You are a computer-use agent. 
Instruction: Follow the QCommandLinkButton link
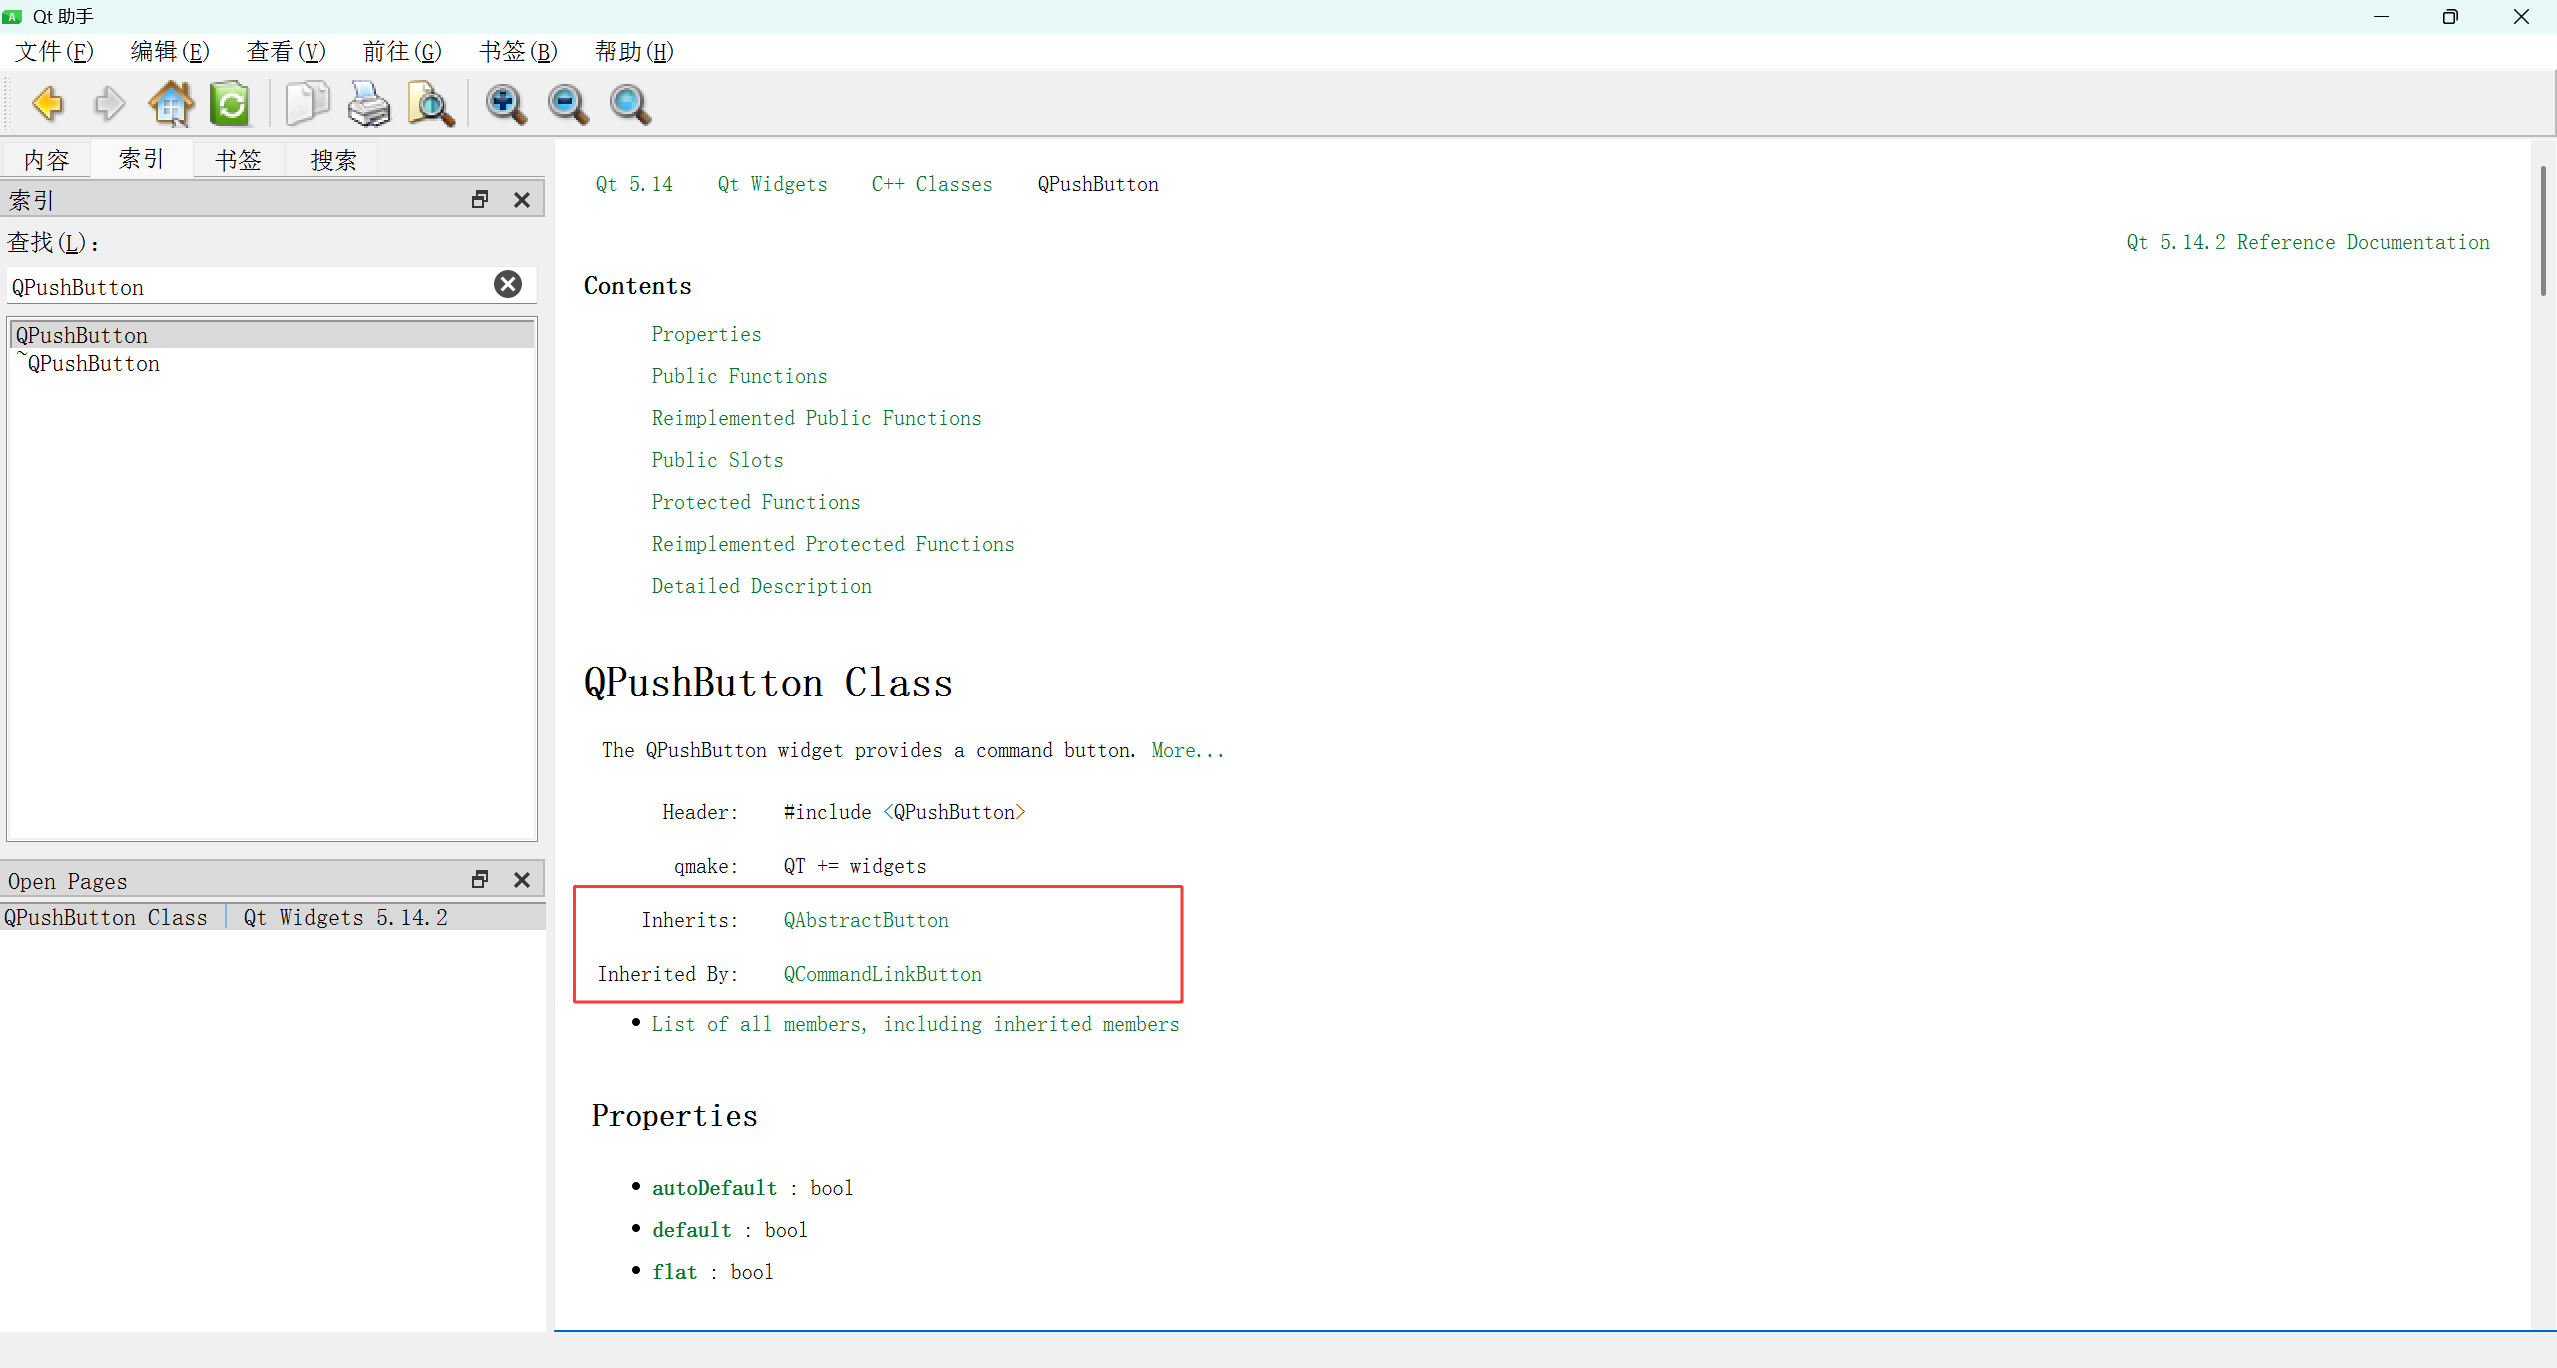[882, 974]
